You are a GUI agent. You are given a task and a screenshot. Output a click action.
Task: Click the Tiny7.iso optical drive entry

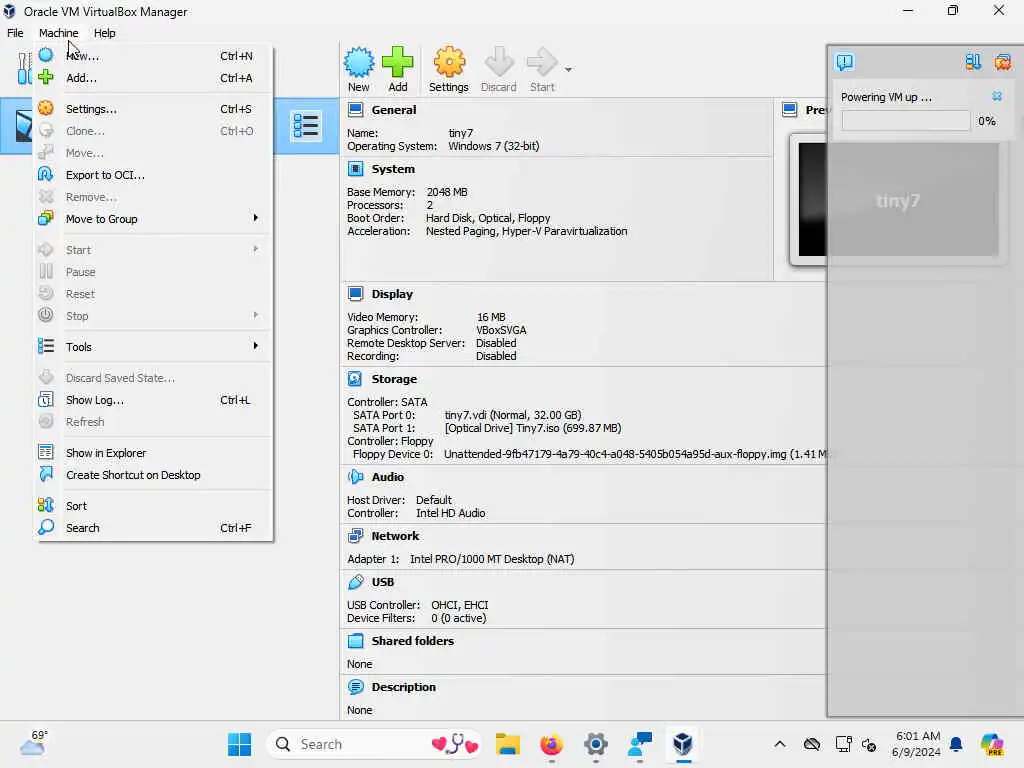coord(533,428)
